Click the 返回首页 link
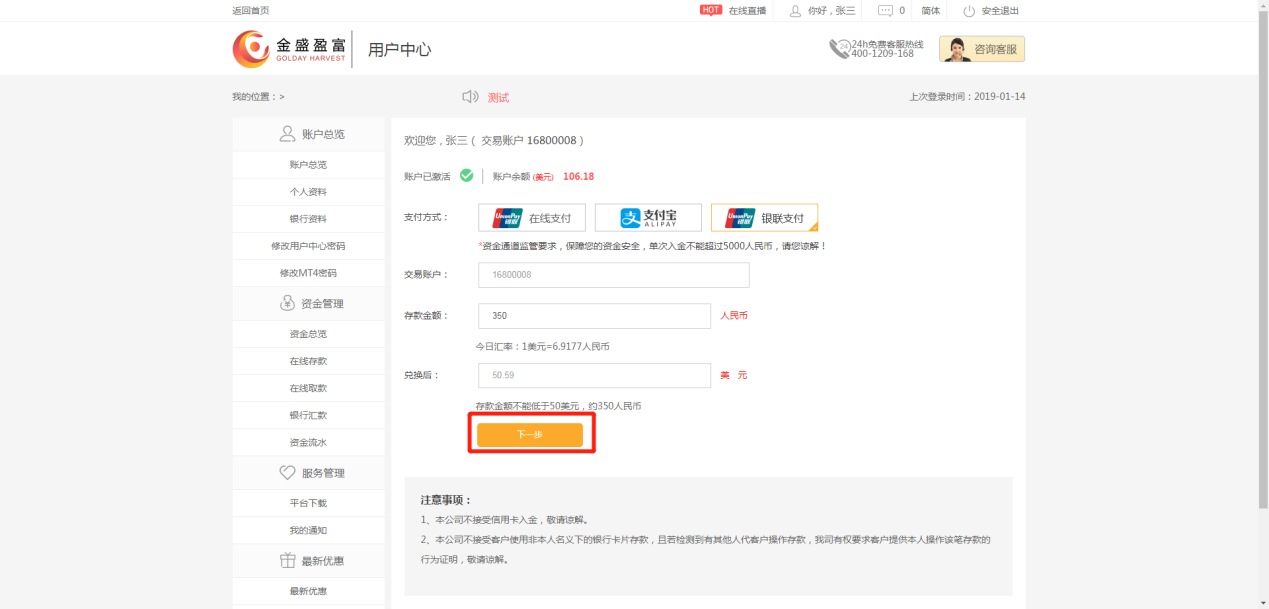 (250, 11)
